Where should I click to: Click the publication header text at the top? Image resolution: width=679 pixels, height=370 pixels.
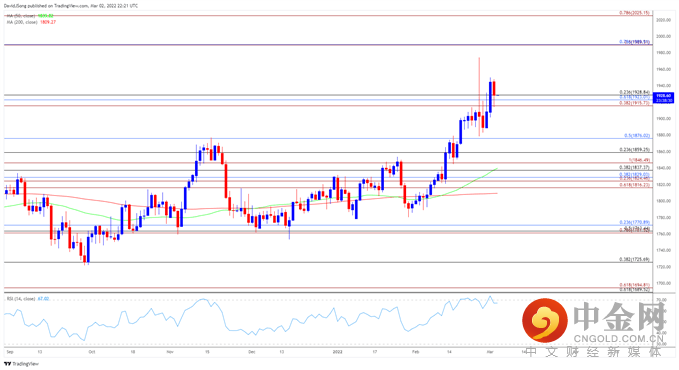tap(71, 6)
